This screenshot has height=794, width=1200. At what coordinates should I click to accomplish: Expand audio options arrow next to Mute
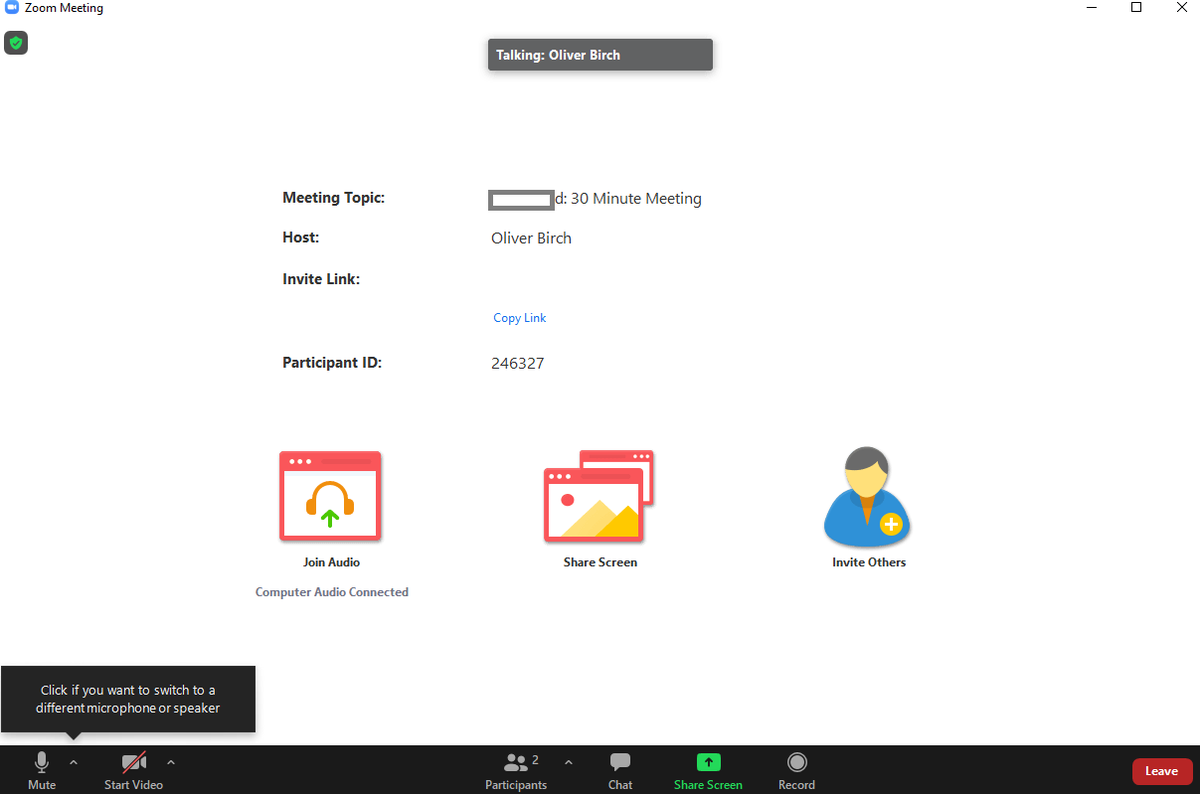tap(73, 762)
